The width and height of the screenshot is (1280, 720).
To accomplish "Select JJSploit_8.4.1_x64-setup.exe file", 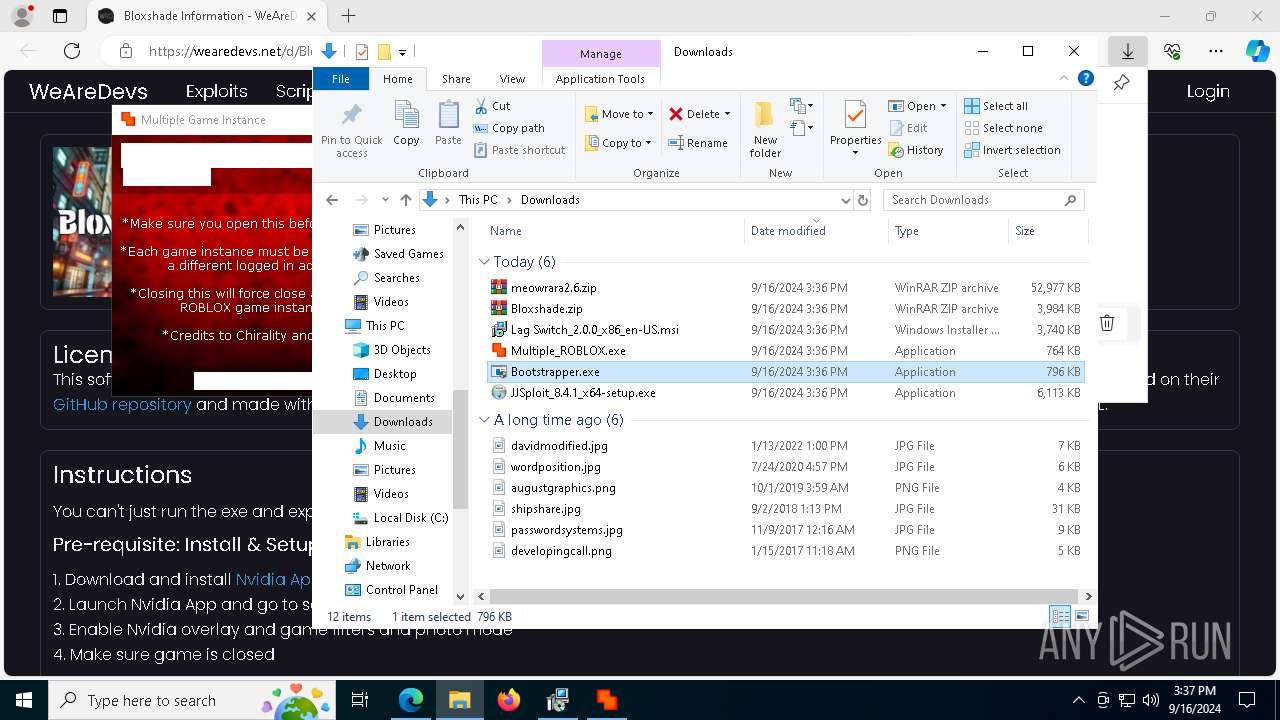I will pyautogui.click(x=583, y=393).
